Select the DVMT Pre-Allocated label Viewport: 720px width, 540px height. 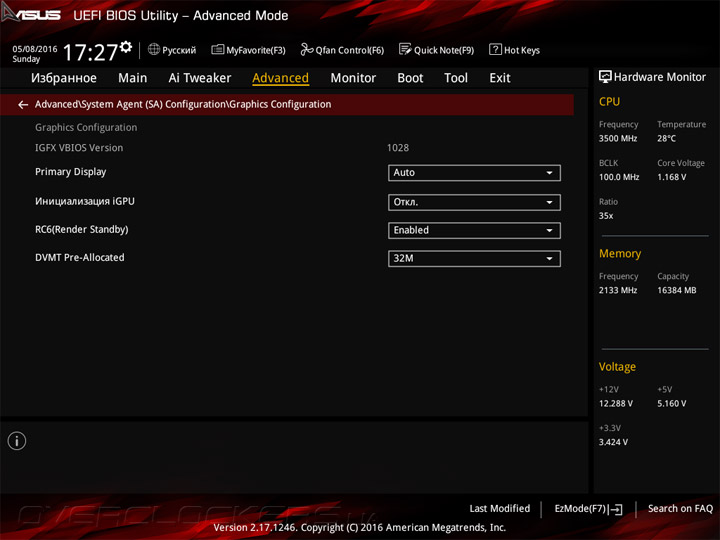80,258
